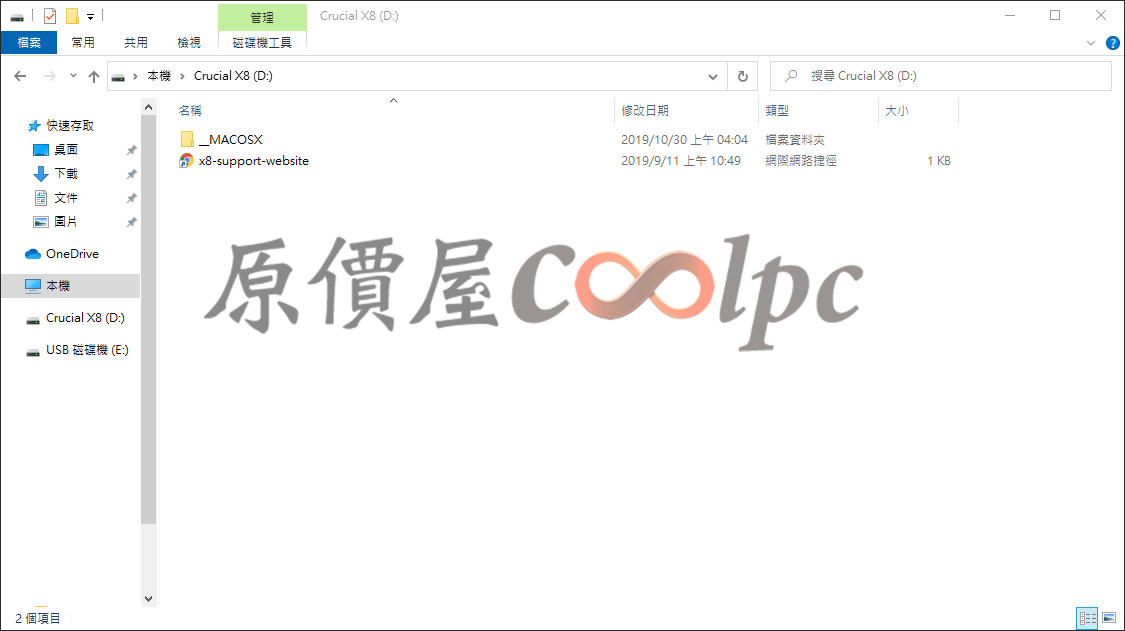The height and width of the screenshot is (631, 1125).
Task: Switch to the 檢視 ribbon tab
Action: (189, 42)
